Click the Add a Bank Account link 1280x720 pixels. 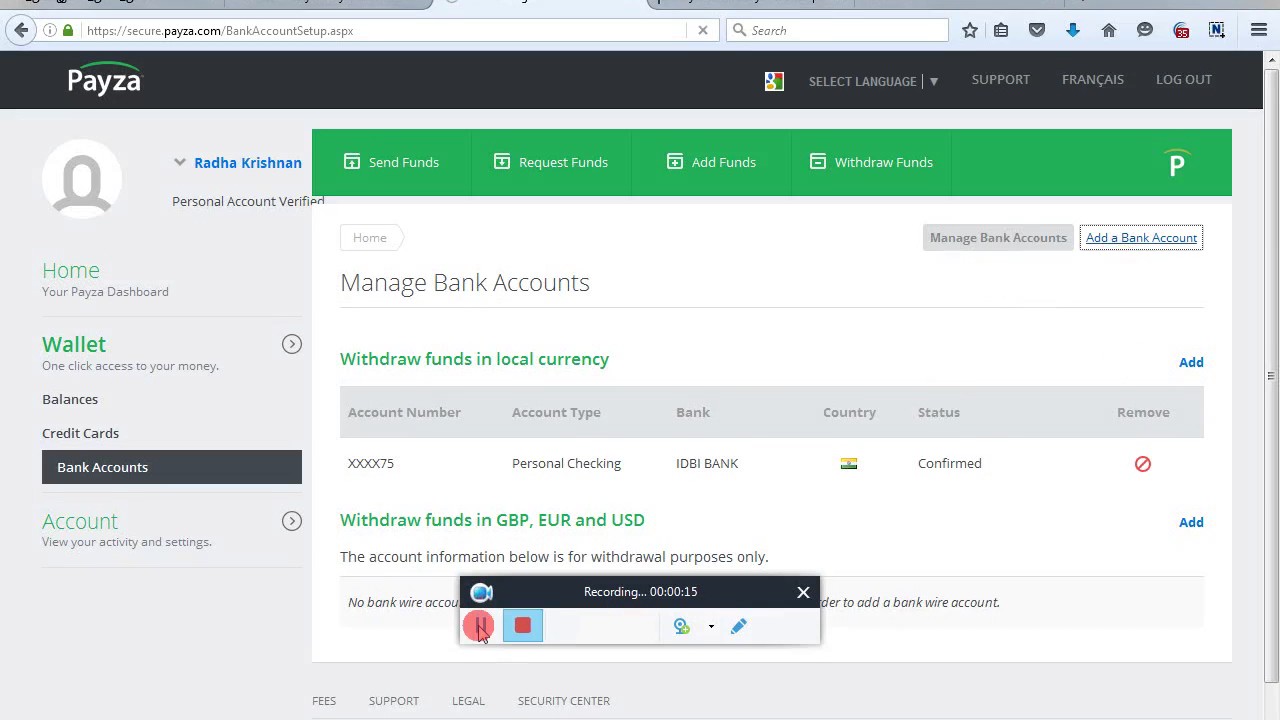tap(1141, 238)
